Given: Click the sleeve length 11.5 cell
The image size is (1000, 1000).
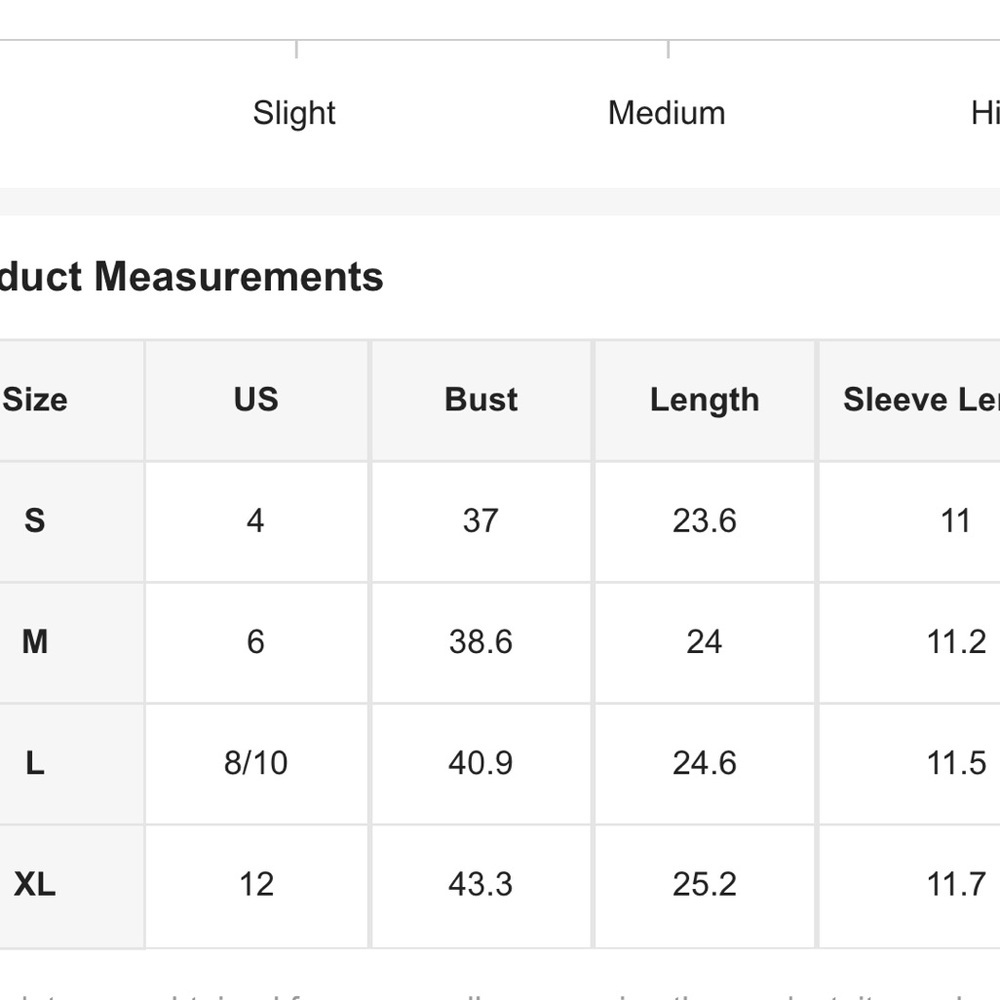Looking at the screenshot, I should click(x=956, y=764).
